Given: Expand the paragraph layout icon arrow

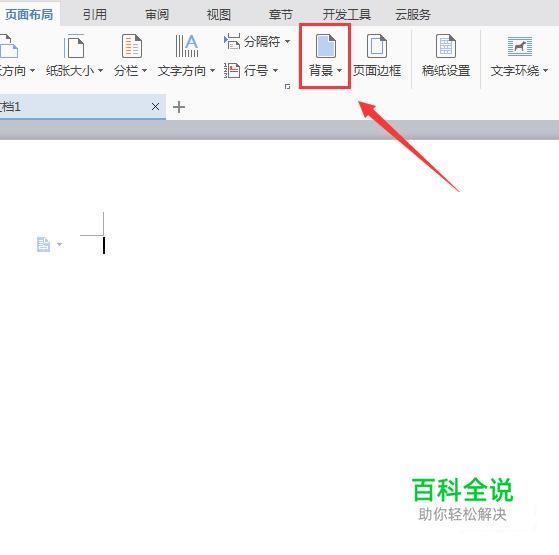Looking at the screenshot, I should (x=60, y=245).
